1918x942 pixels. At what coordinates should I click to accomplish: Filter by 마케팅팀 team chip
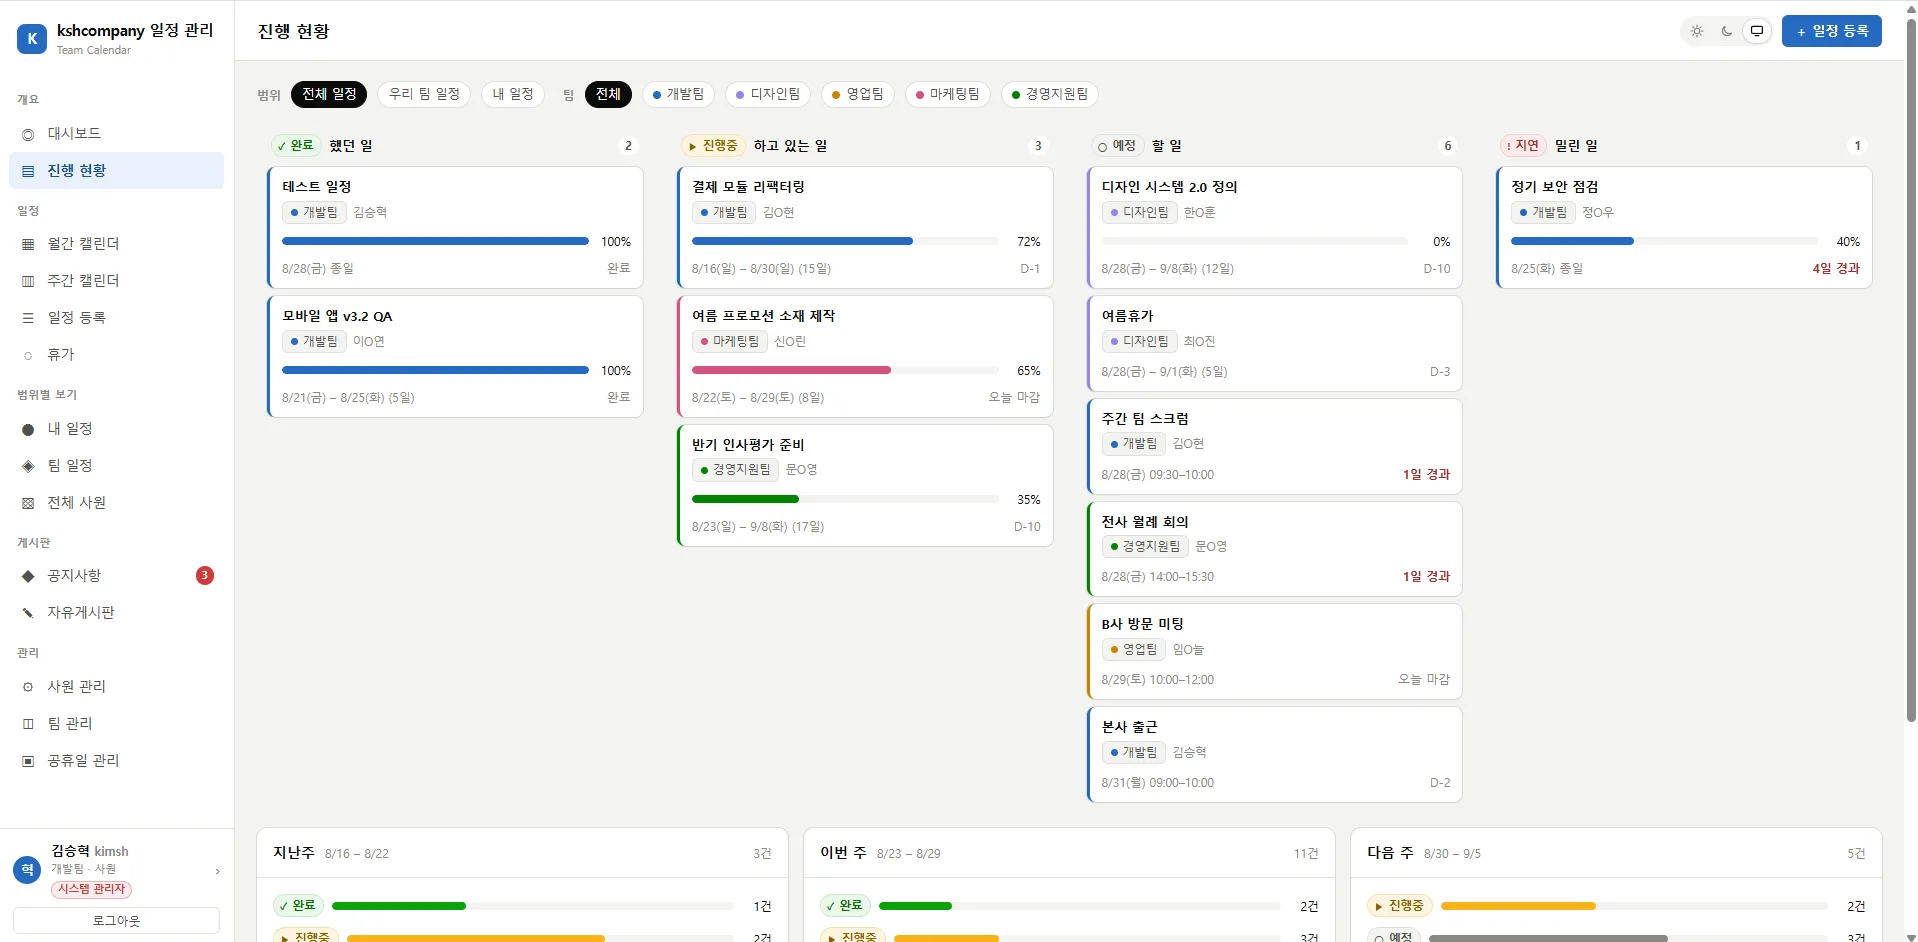click(947, 94)
